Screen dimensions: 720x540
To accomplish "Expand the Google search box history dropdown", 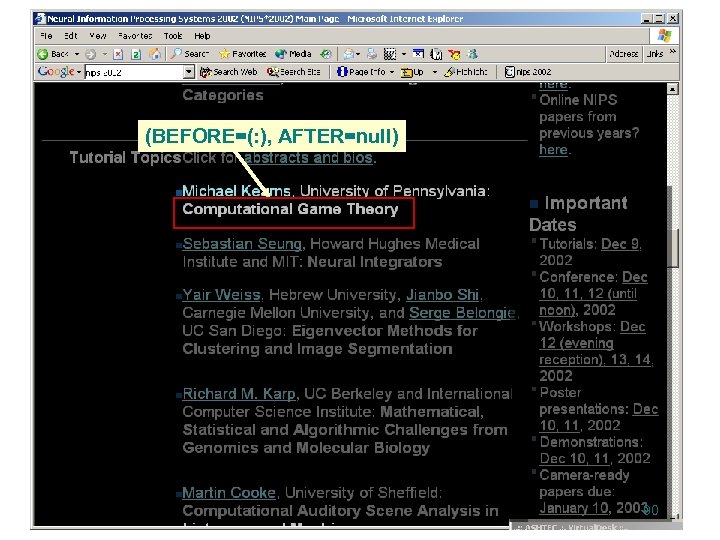I will coord(189,72).
